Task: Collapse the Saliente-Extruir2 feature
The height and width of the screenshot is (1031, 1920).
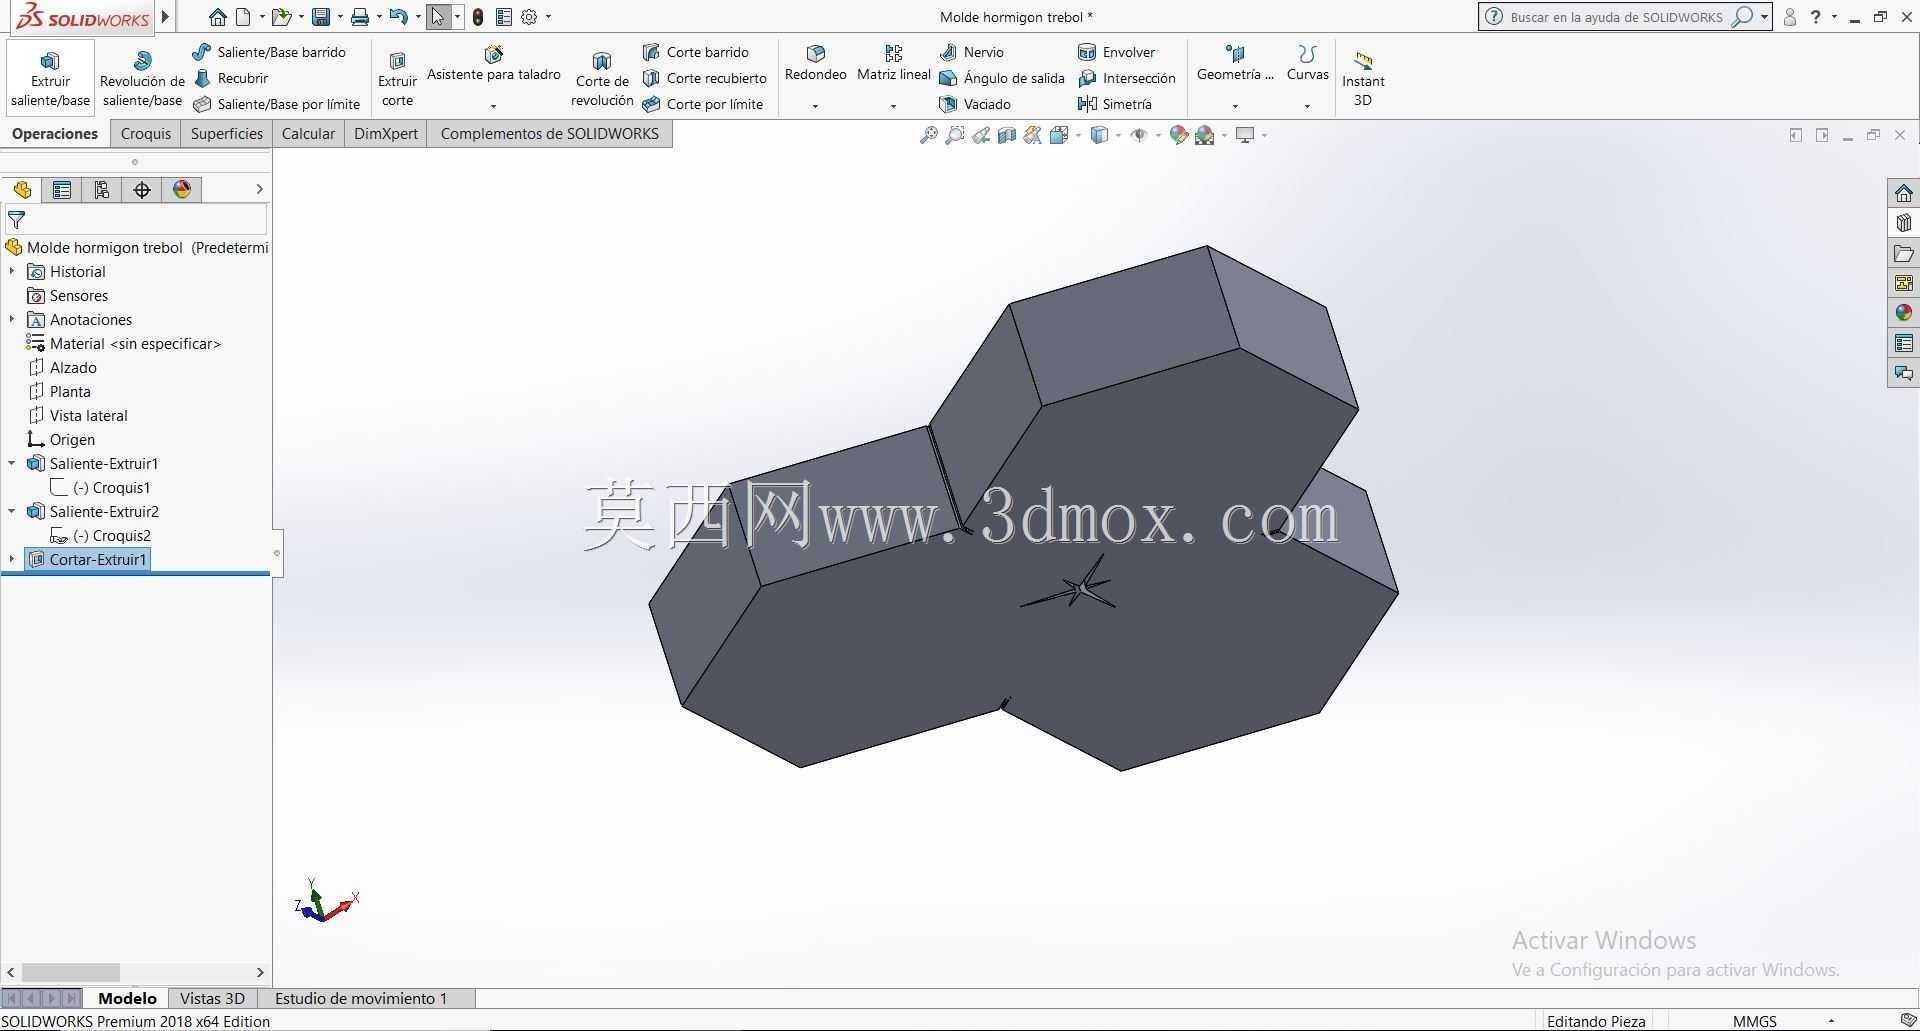Action: point(12,512)
